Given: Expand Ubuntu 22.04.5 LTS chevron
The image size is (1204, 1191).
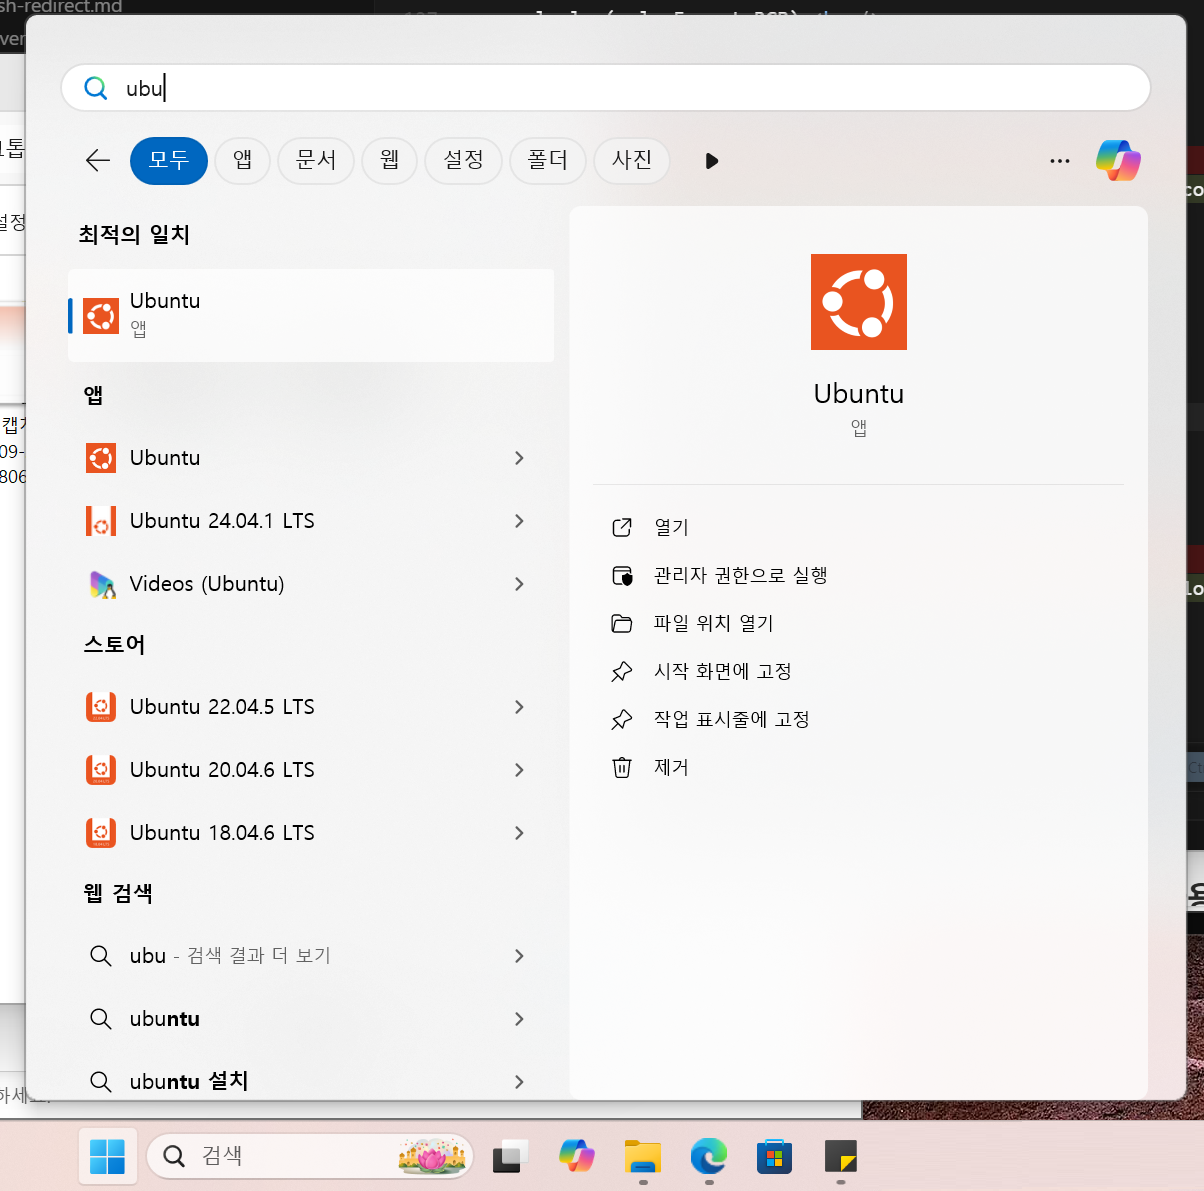Looking at the screenshot, I should click(x=519, y=707).
